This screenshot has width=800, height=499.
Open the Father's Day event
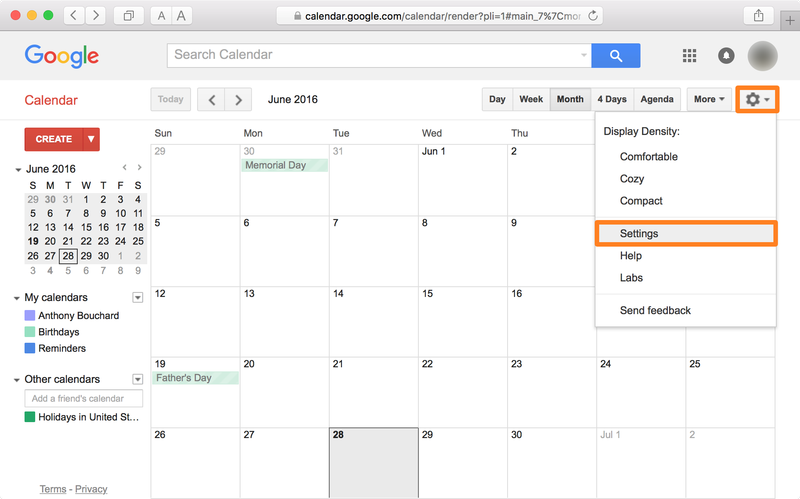tap(195, 378)
